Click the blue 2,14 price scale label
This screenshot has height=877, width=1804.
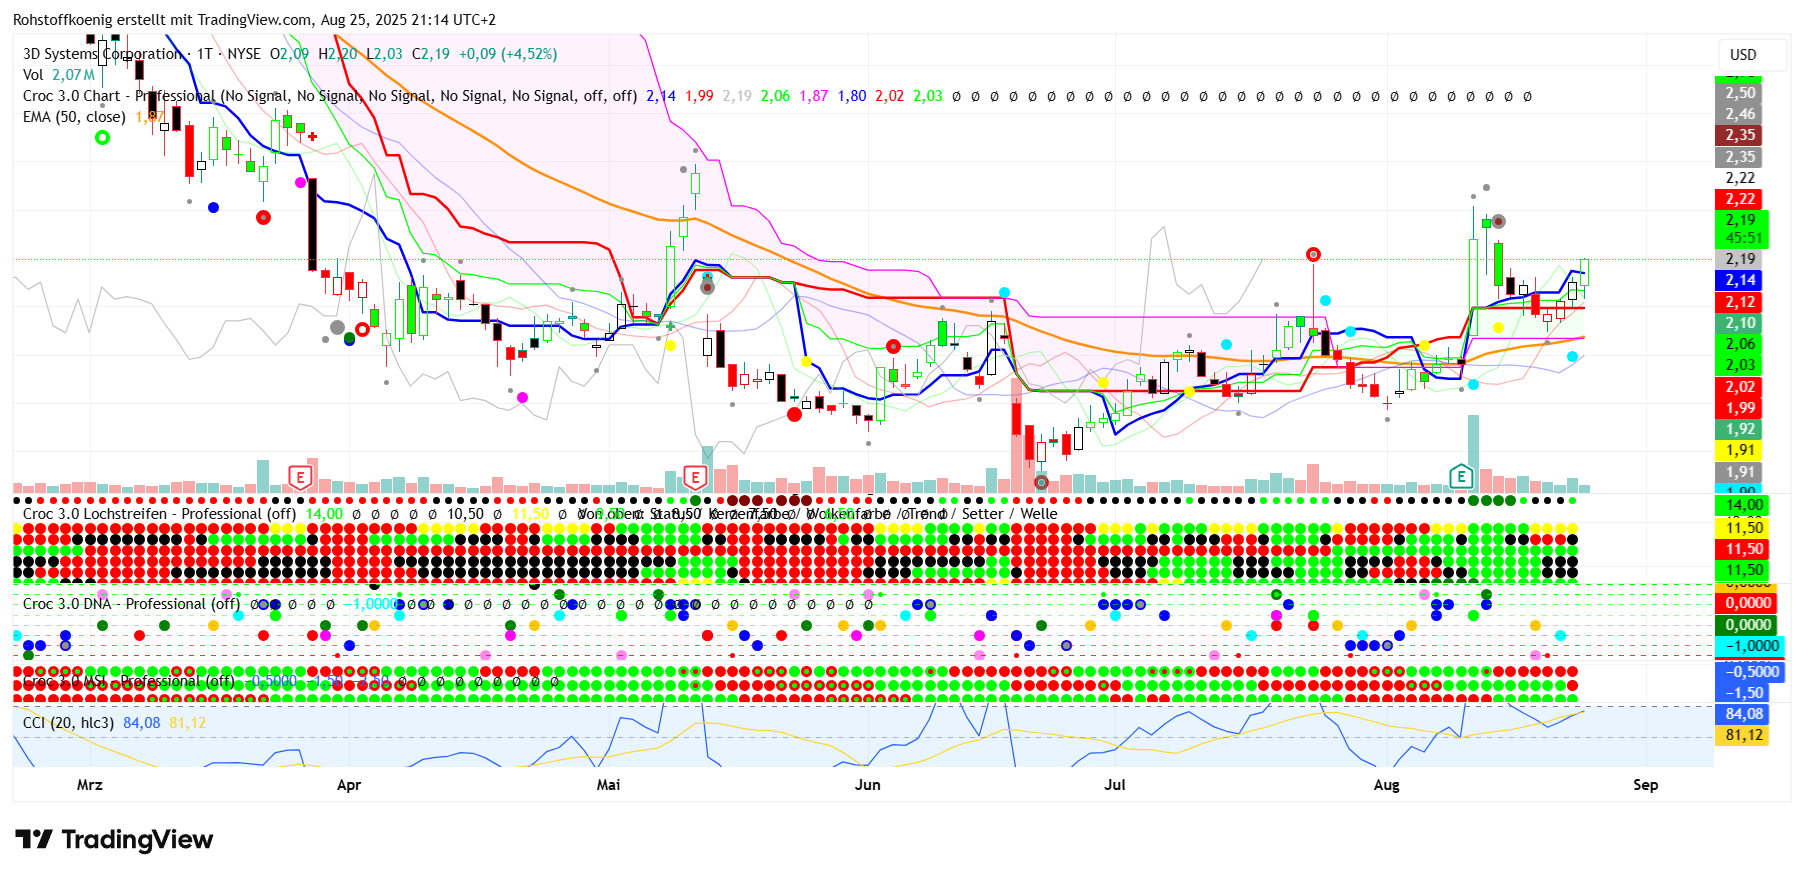pyautogui.click(x=1740, y=281)
